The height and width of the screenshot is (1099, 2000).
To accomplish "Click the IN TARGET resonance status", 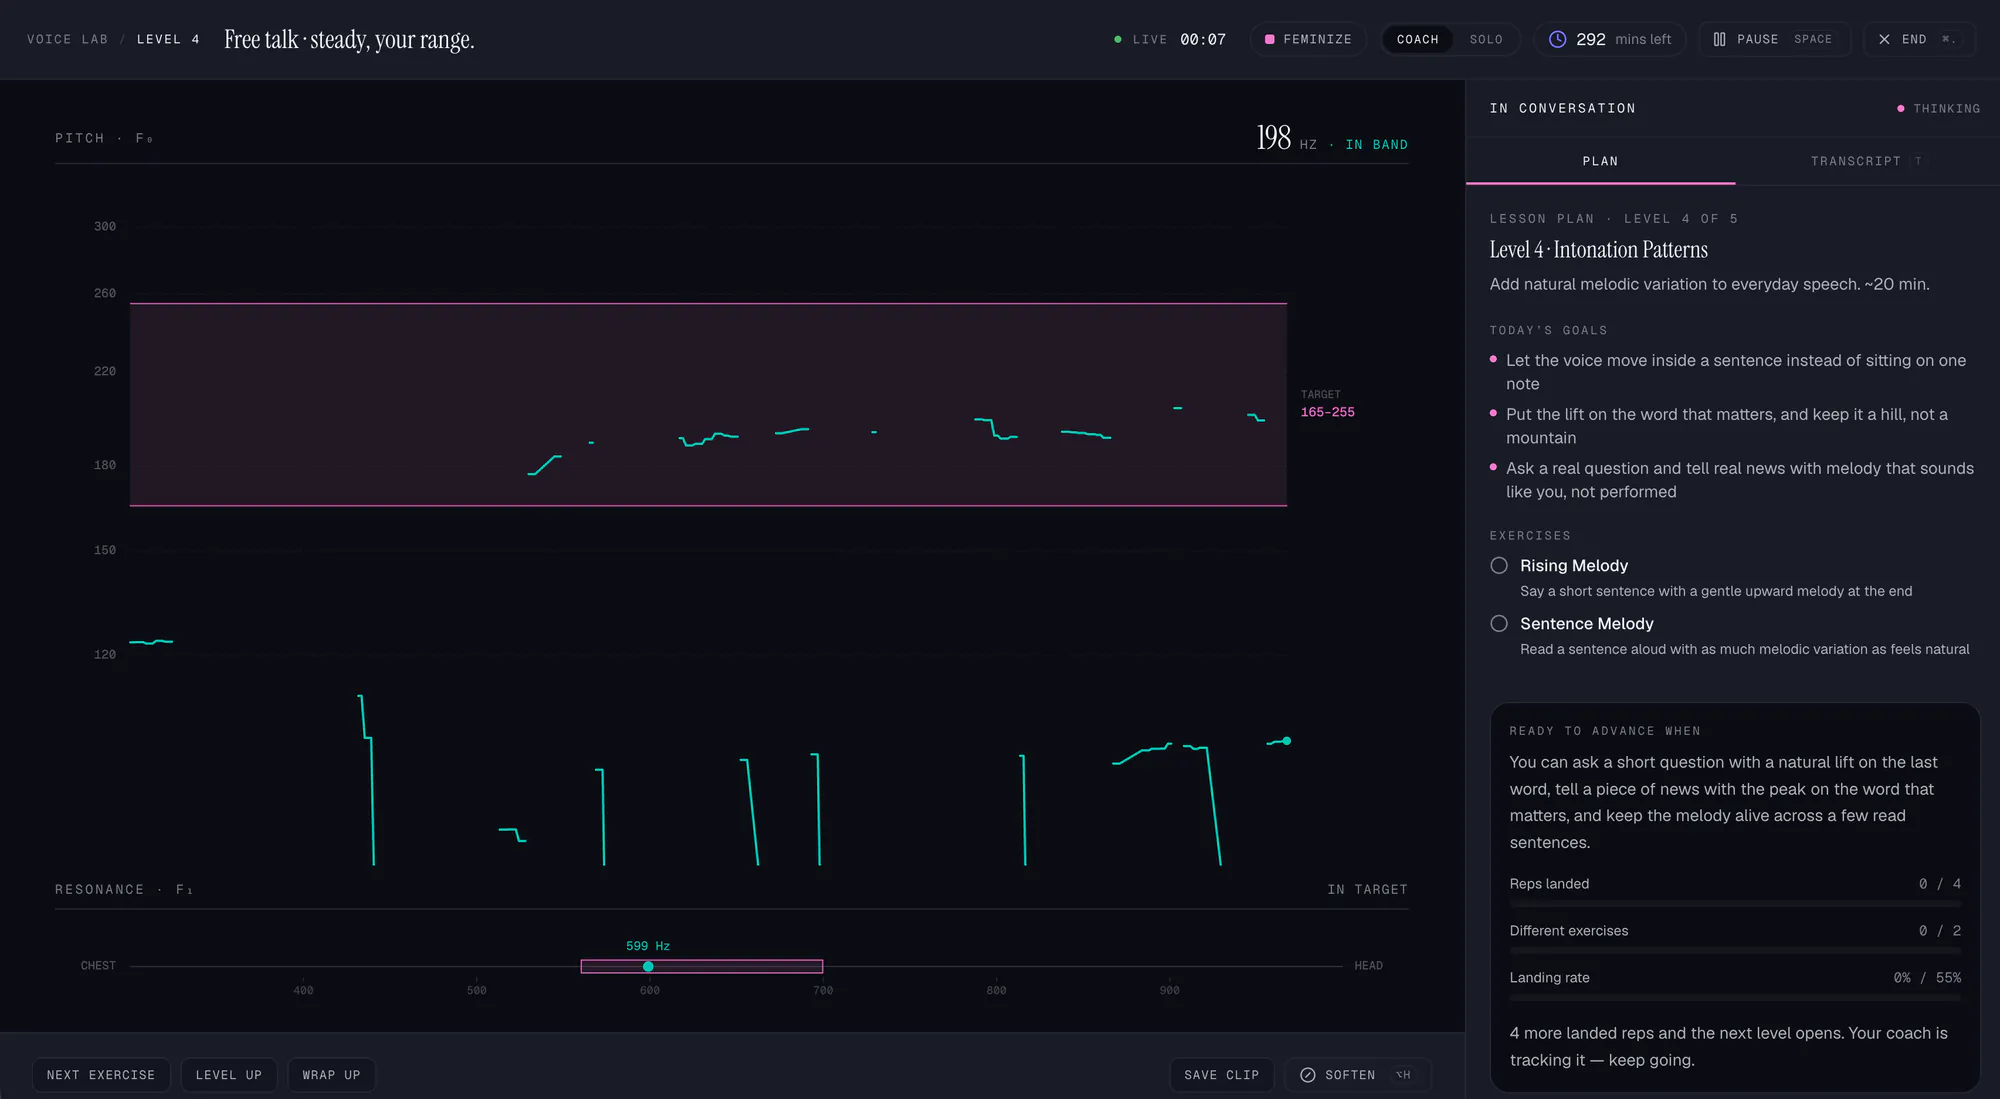I will (x=1367, y=890).
